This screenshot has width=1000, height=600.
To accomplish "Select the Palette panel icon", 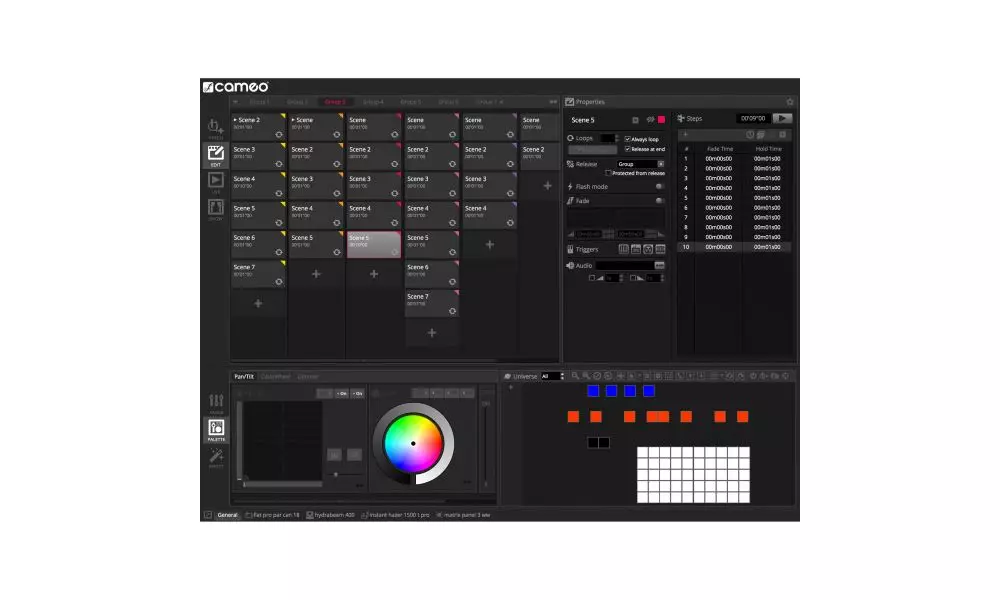I will (216, 430).
